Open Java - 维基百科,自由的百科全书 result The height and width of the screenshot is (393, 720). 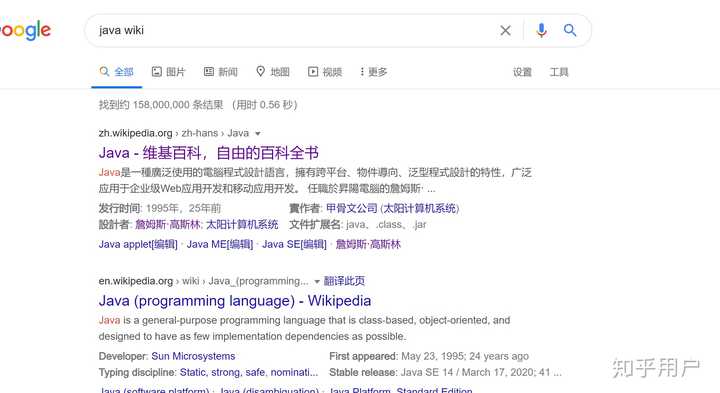[x=208, y=152]
